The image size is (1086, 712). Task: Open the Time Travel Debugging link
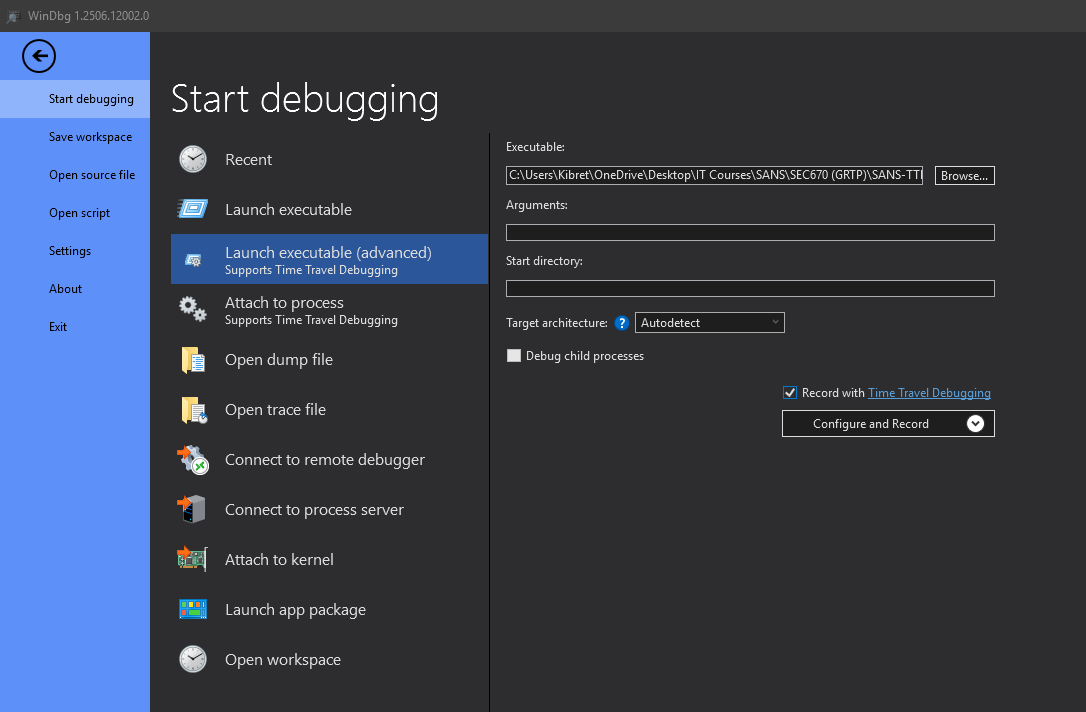[929, 393]
